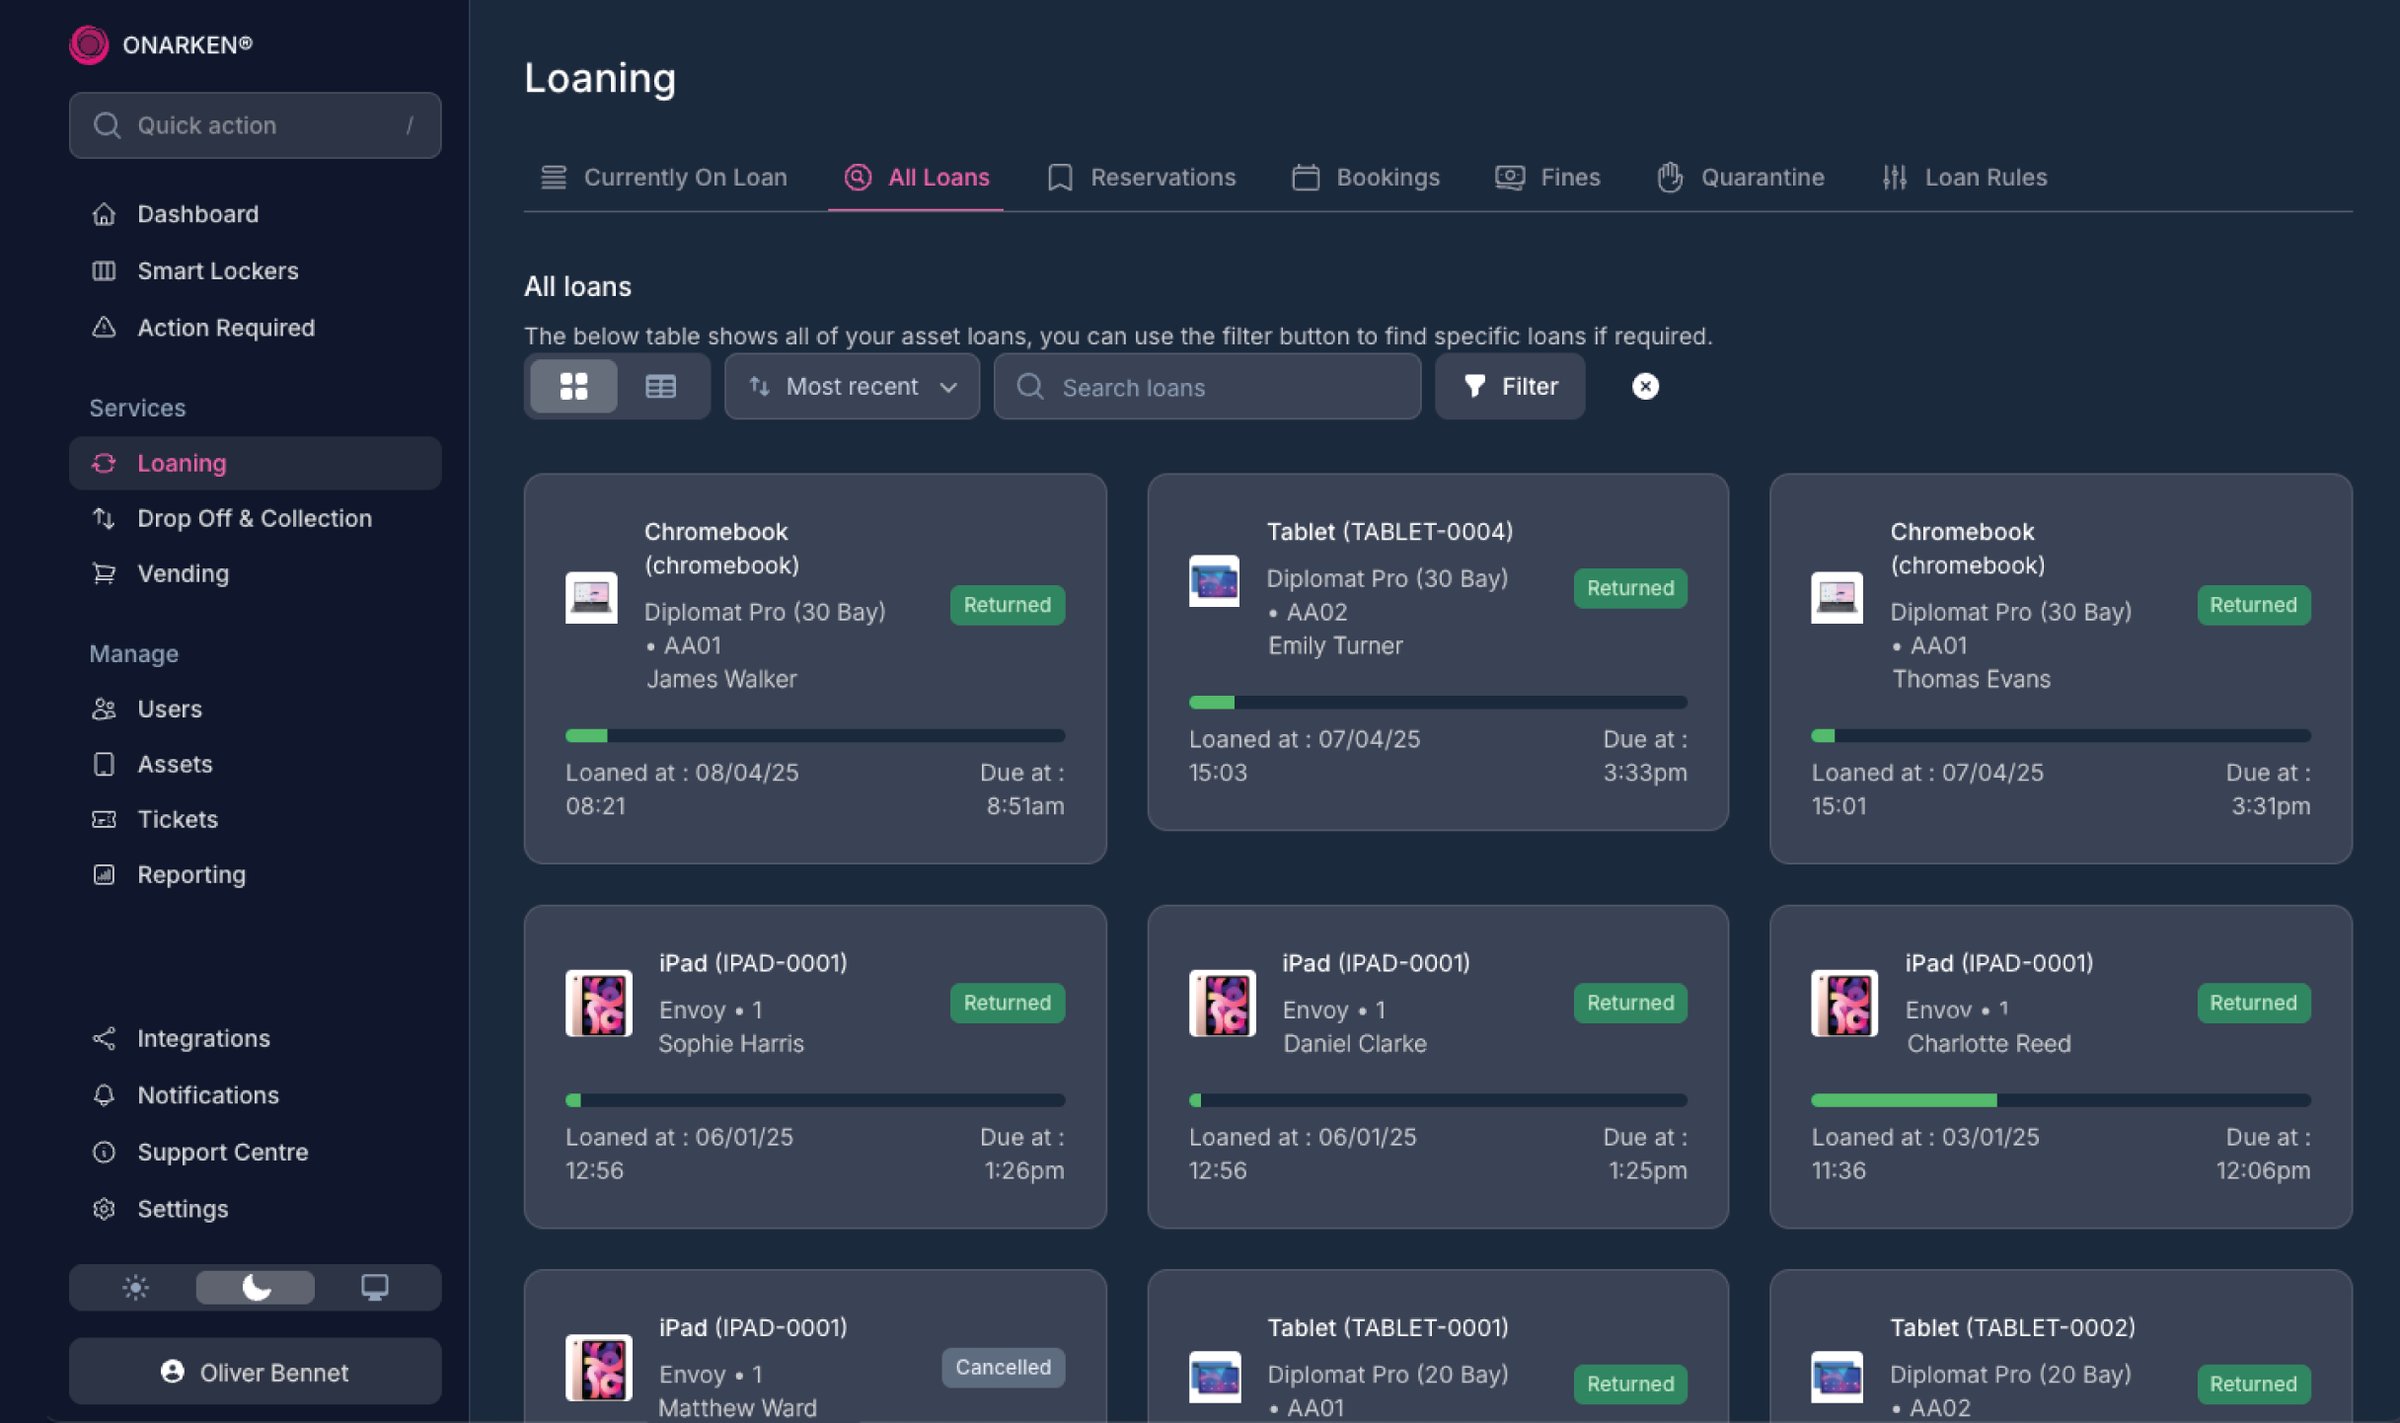
Task: Expand the Most recent sort dropdown
Action: point(852,386)
